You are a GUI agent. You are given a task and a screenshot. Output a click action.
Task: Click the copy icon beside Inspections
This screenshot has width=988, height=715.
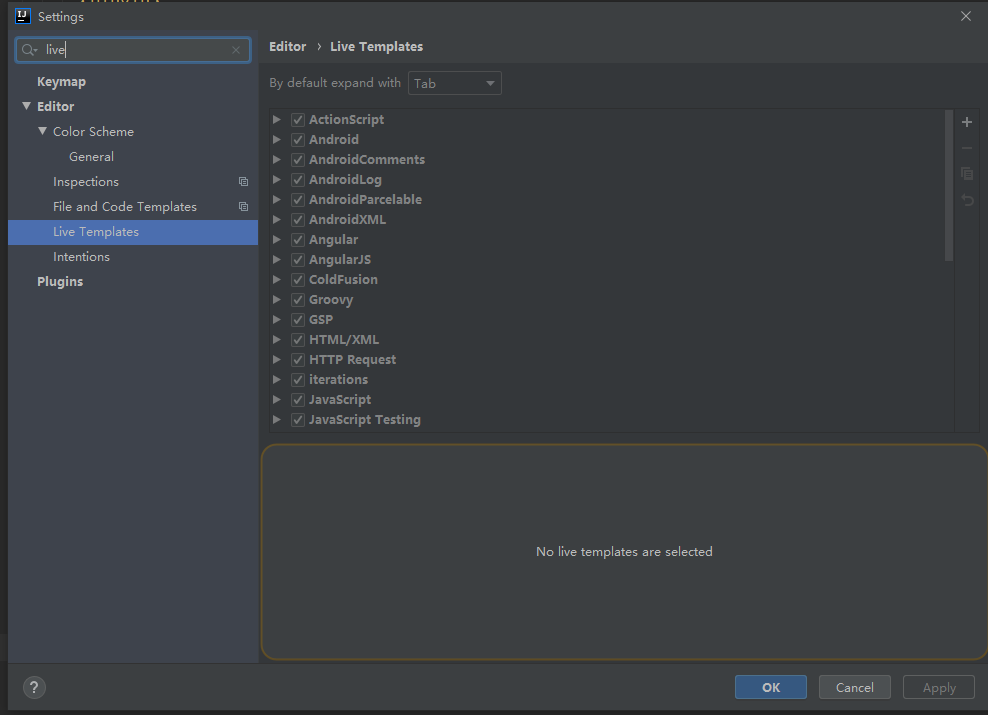click(x=243, y=182)
